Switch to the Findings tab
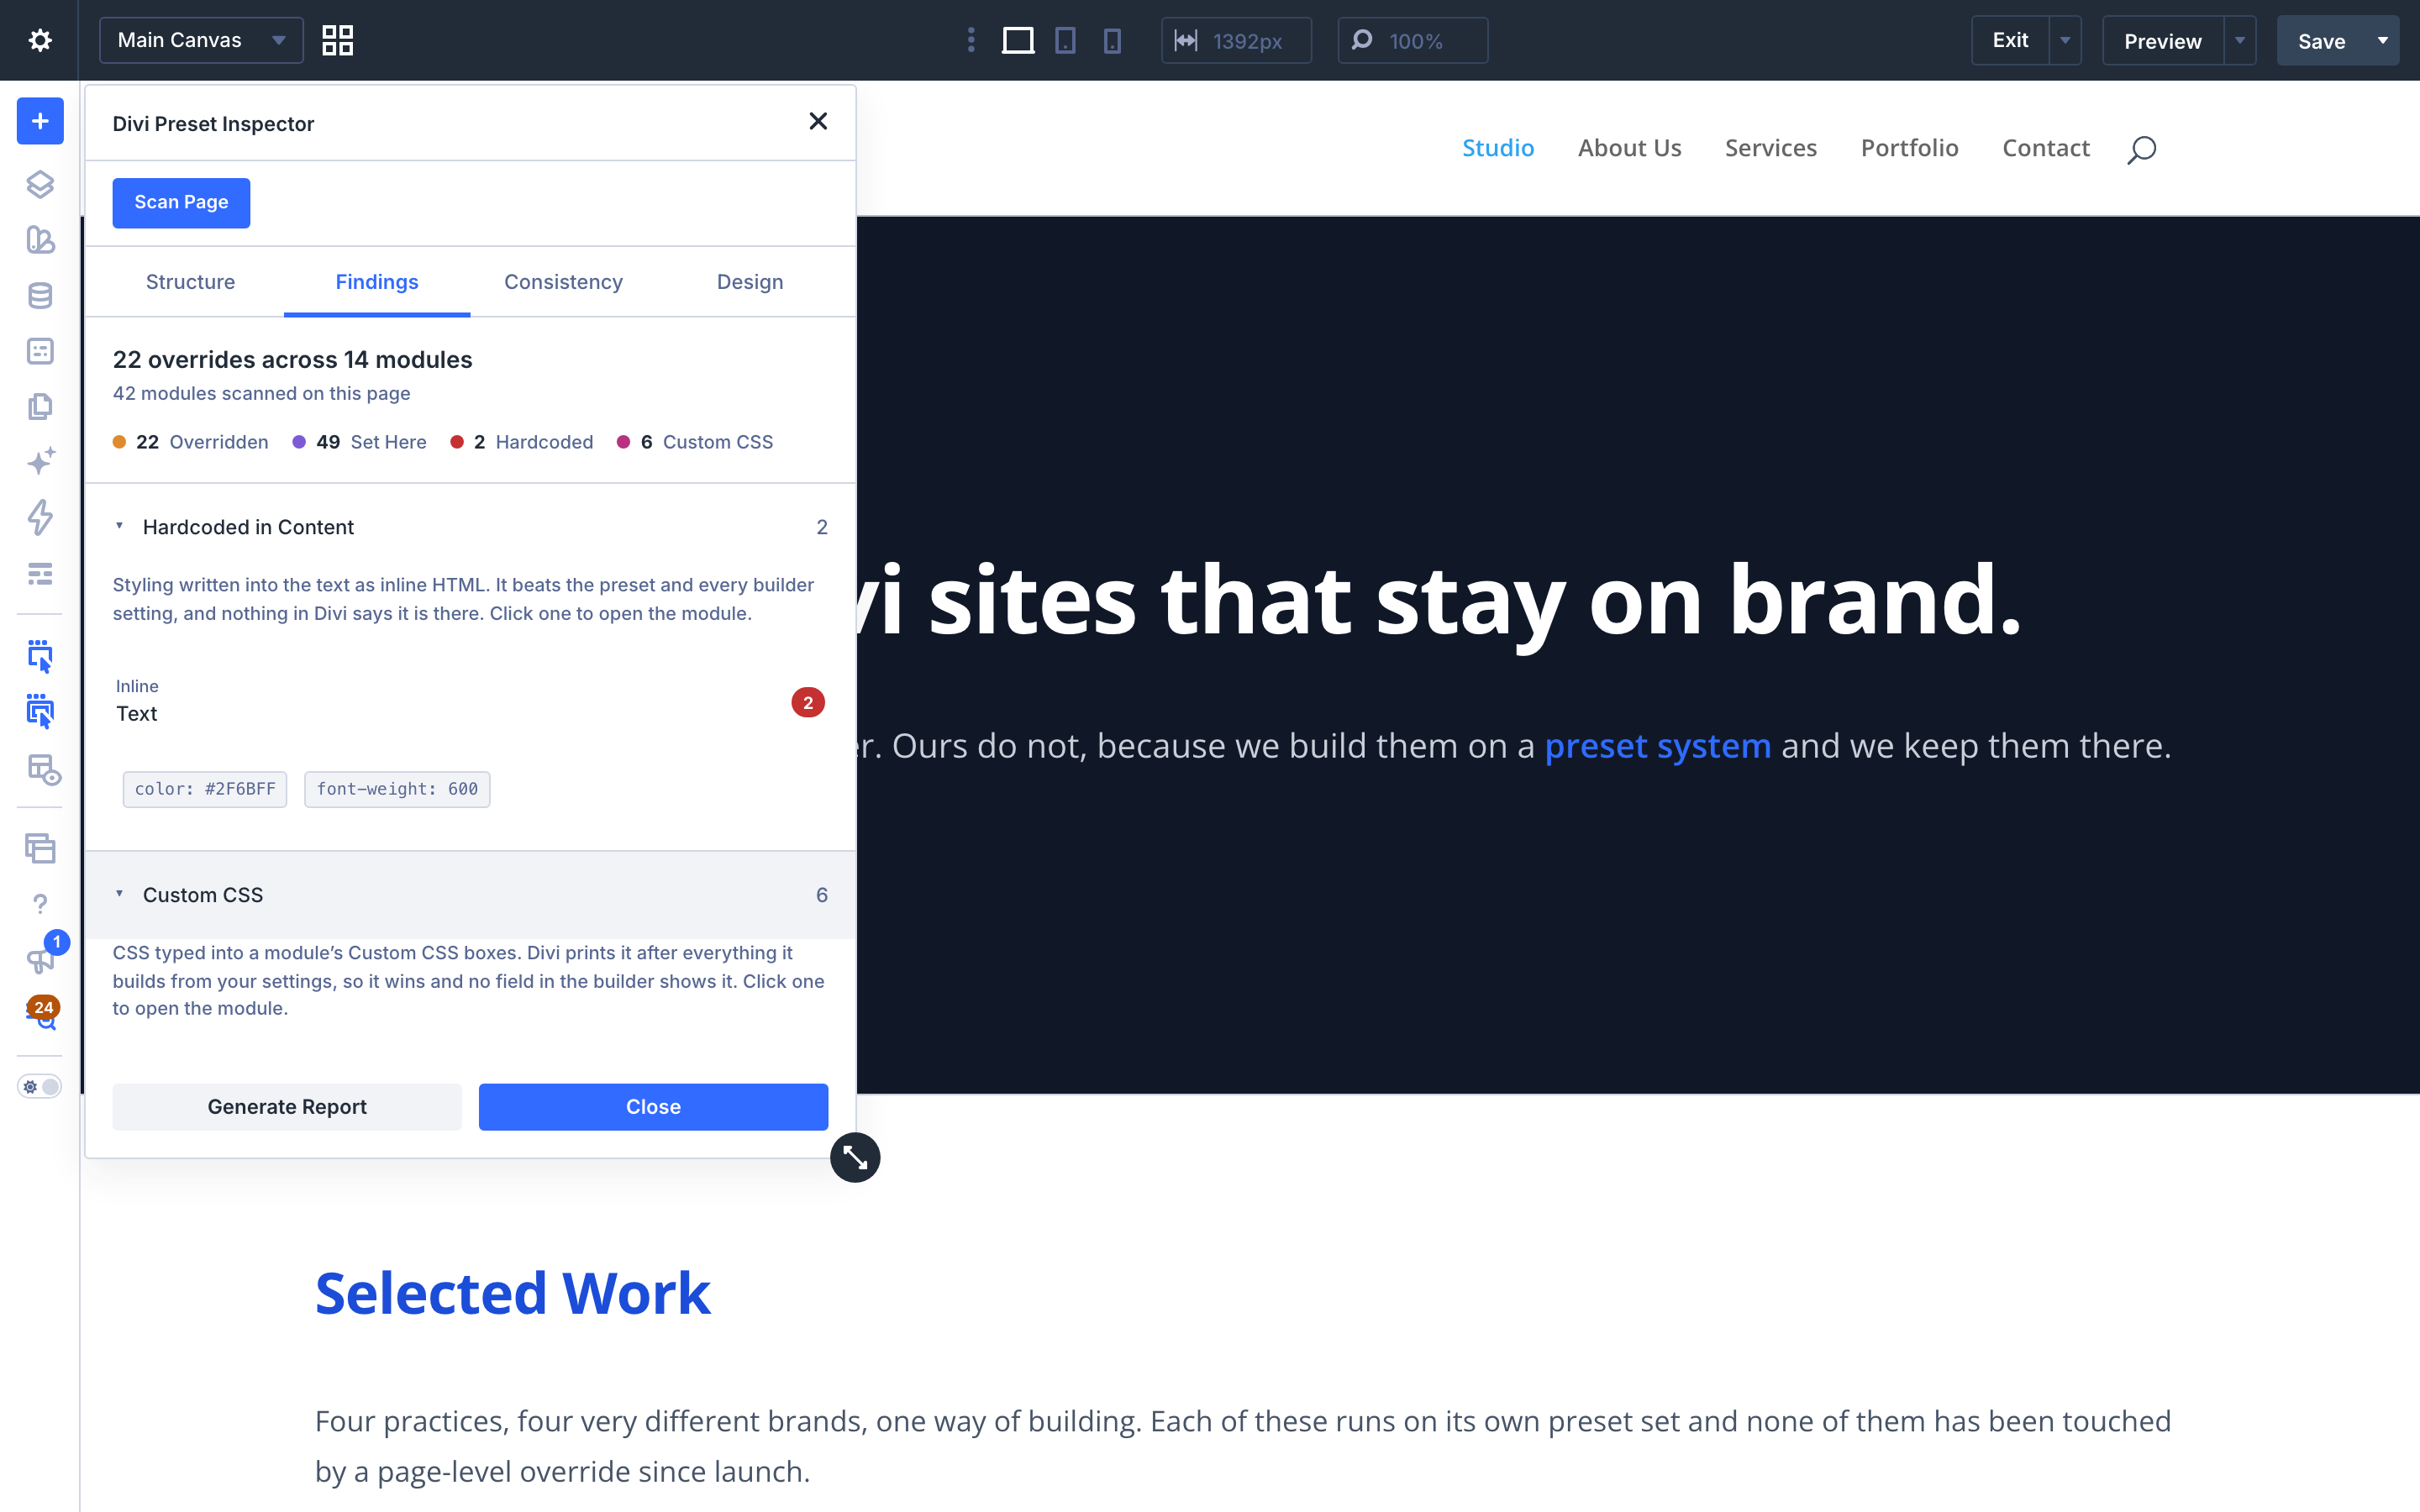2420x1512 pixels. 377,282
